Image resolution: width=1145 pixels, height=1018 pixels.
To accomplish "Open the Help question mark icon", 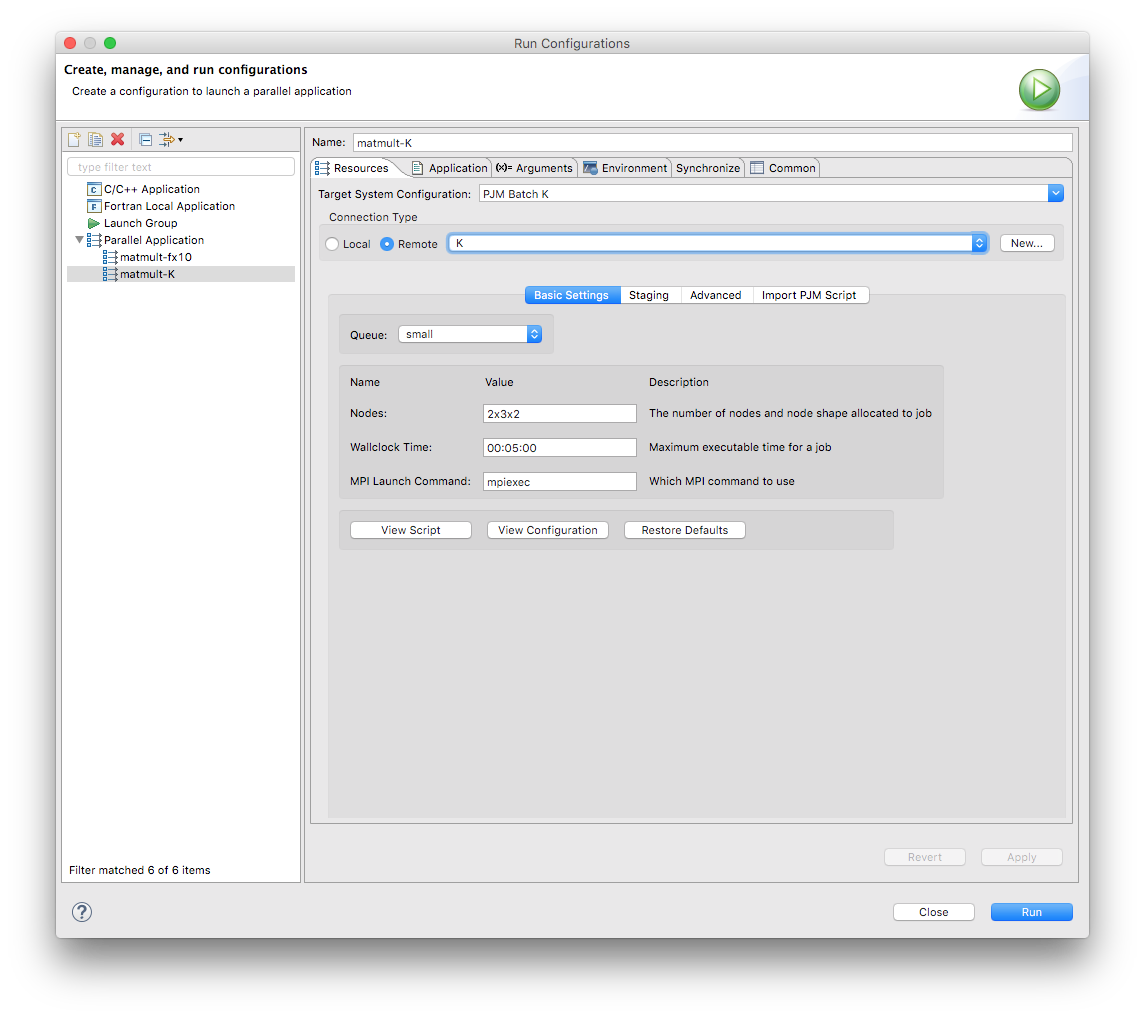I will tap(82, 912).
